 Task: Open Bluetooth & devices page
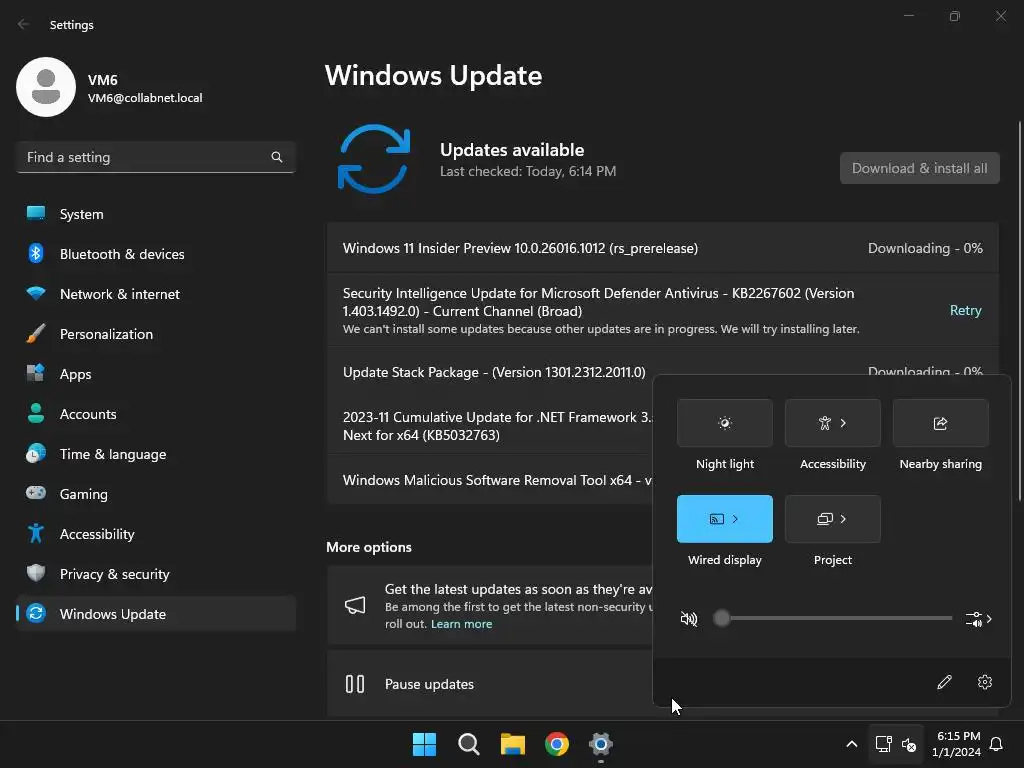(x=155, y=253)
